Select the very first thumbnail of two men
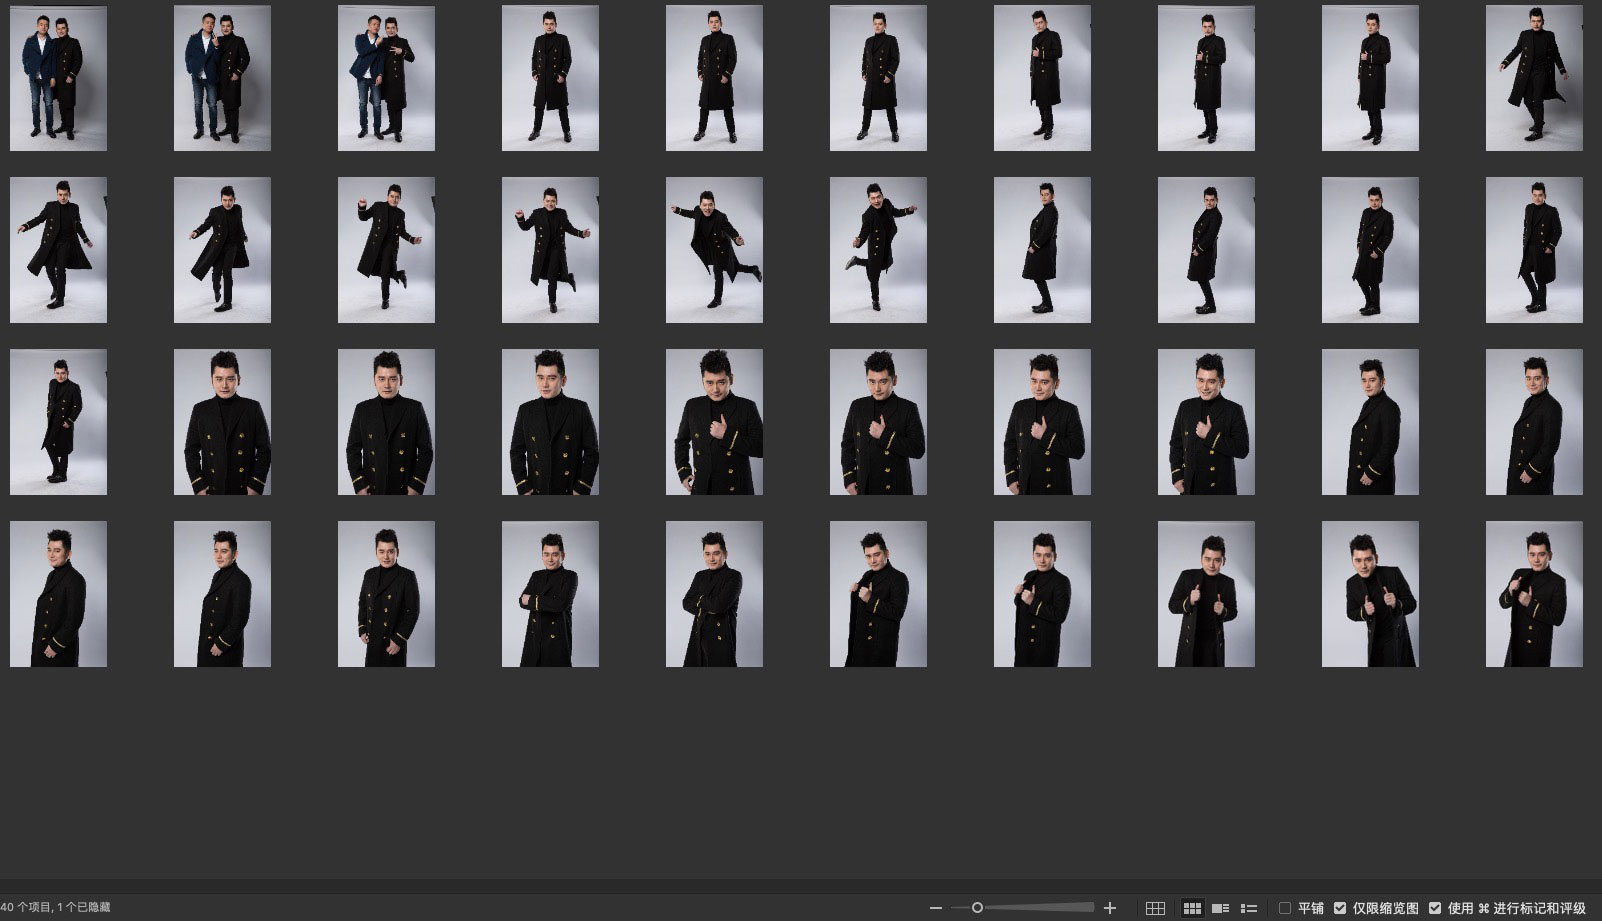Viewport: 1602px width, 921px height. coord(58,78)
